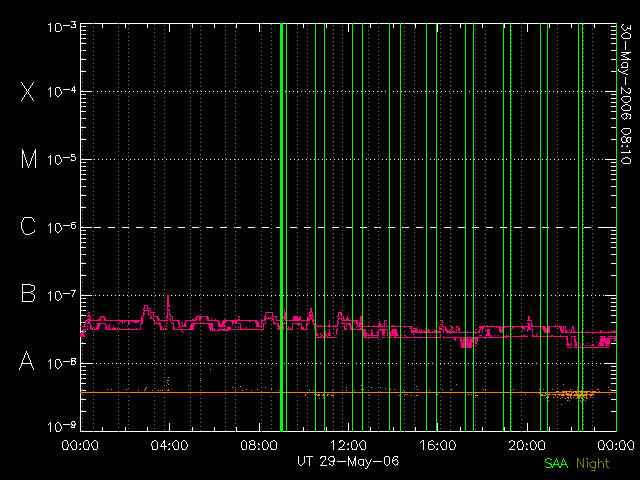The width and height of the screenshot is (640, 480).
Task: Click the 10^-3 y-axis tick label
Action: tap(62, 27)
